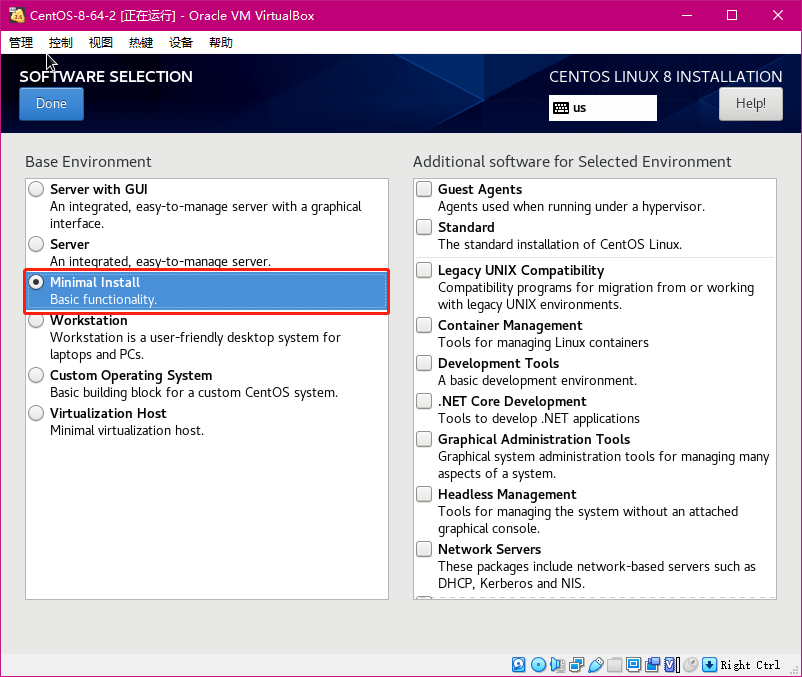Image resolution: width=802 pixels, height=677 pixels.
Task: Check Container Management add-on
Action: (424, 325)
